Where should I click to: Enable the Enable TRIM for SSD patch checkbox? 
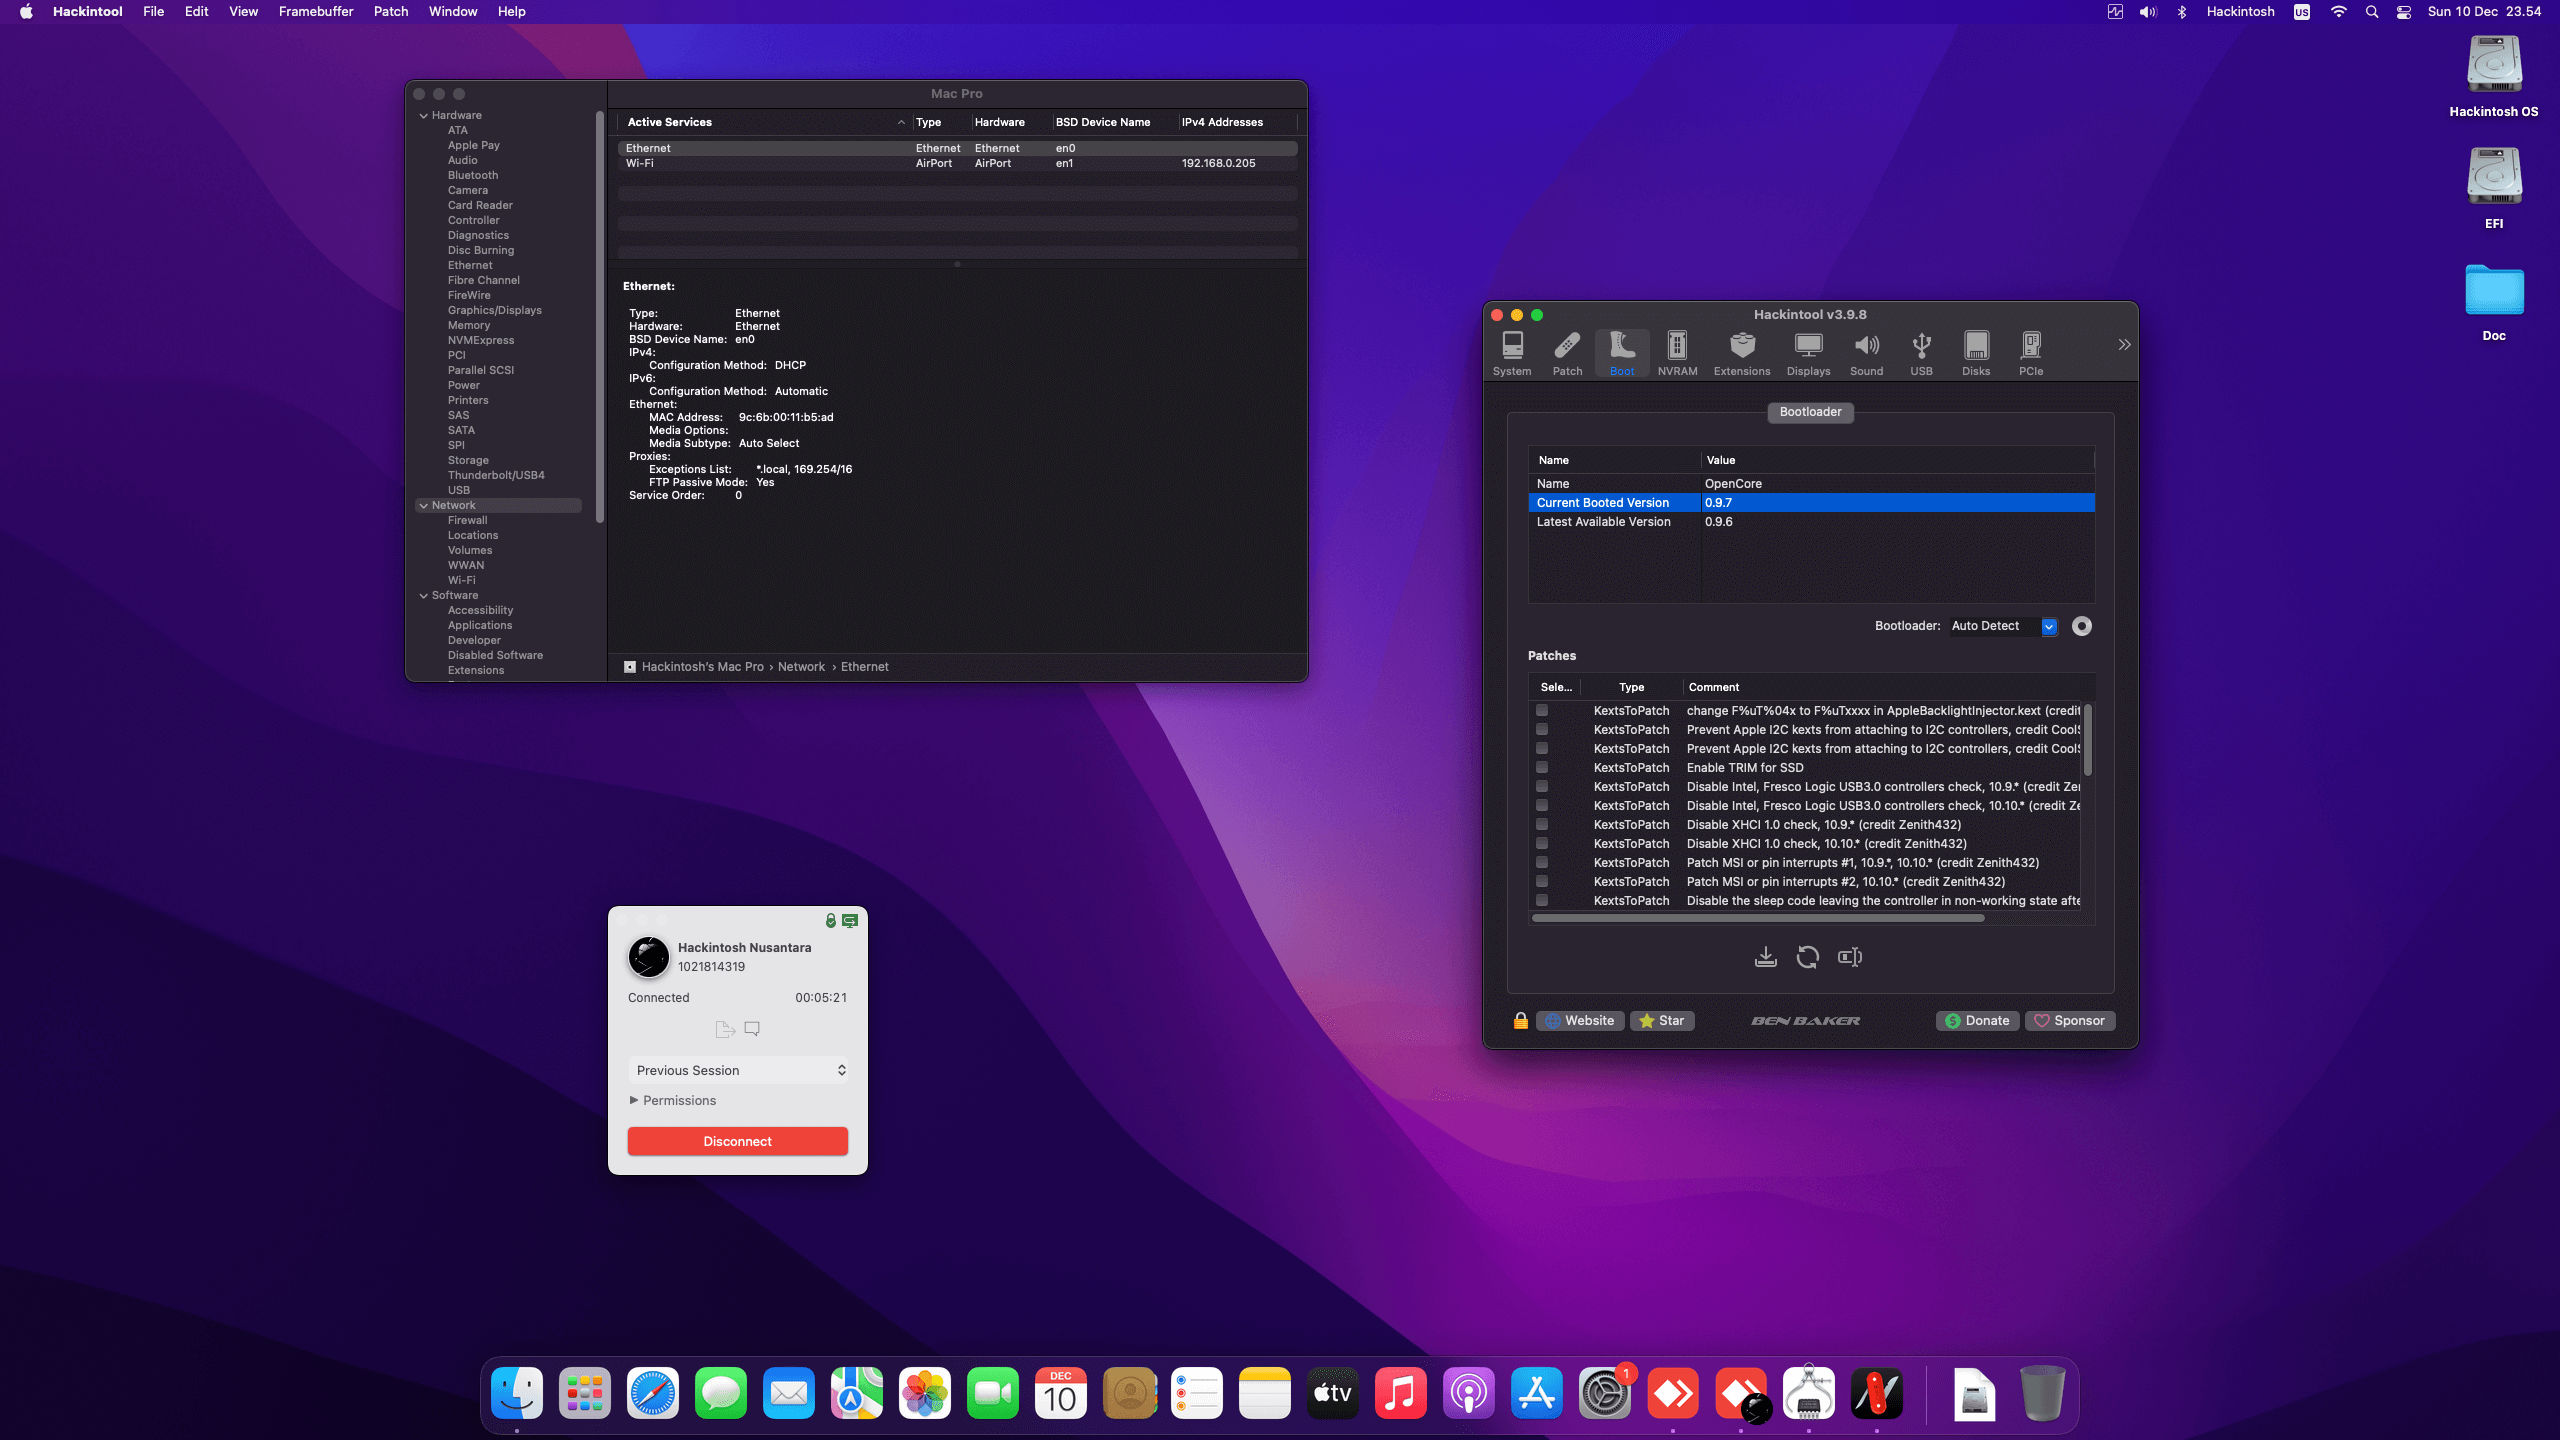click(x=1542, y=767)
